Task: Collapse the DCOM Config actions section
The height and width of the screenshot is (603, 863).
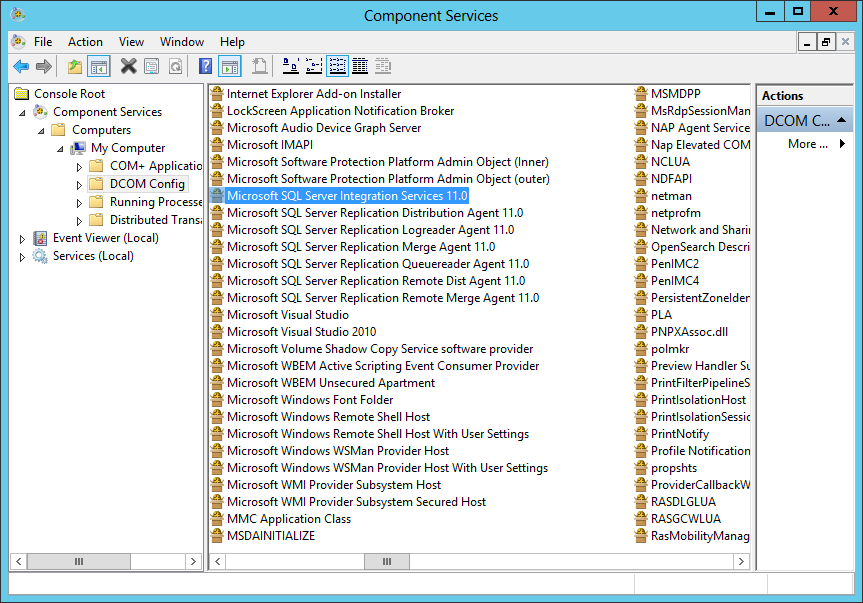Action: (x=842, y=120)
